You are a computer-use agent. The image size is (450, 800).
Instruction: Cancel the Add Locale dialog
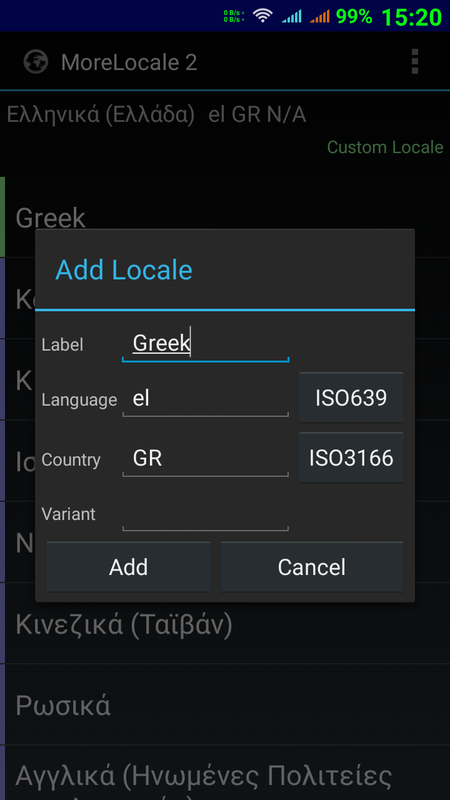click(x=312, y=567)
